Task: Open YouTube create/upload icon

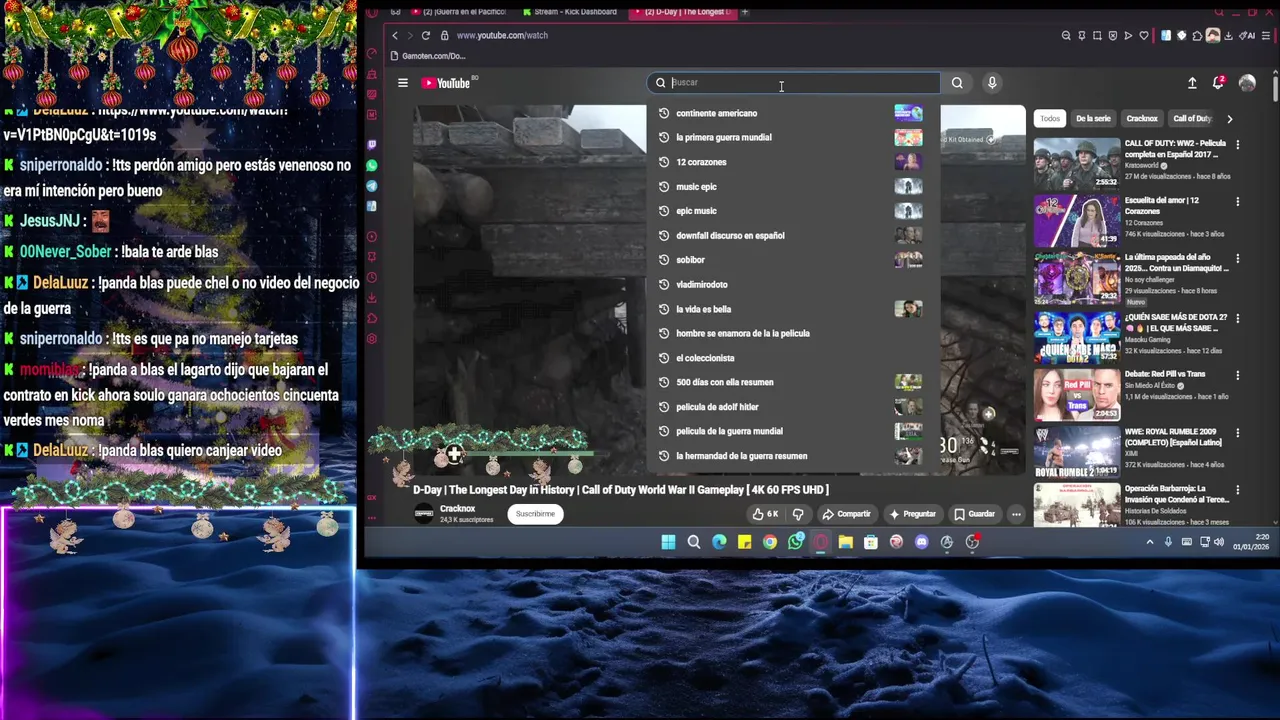Action: [x=1192, y=83]
